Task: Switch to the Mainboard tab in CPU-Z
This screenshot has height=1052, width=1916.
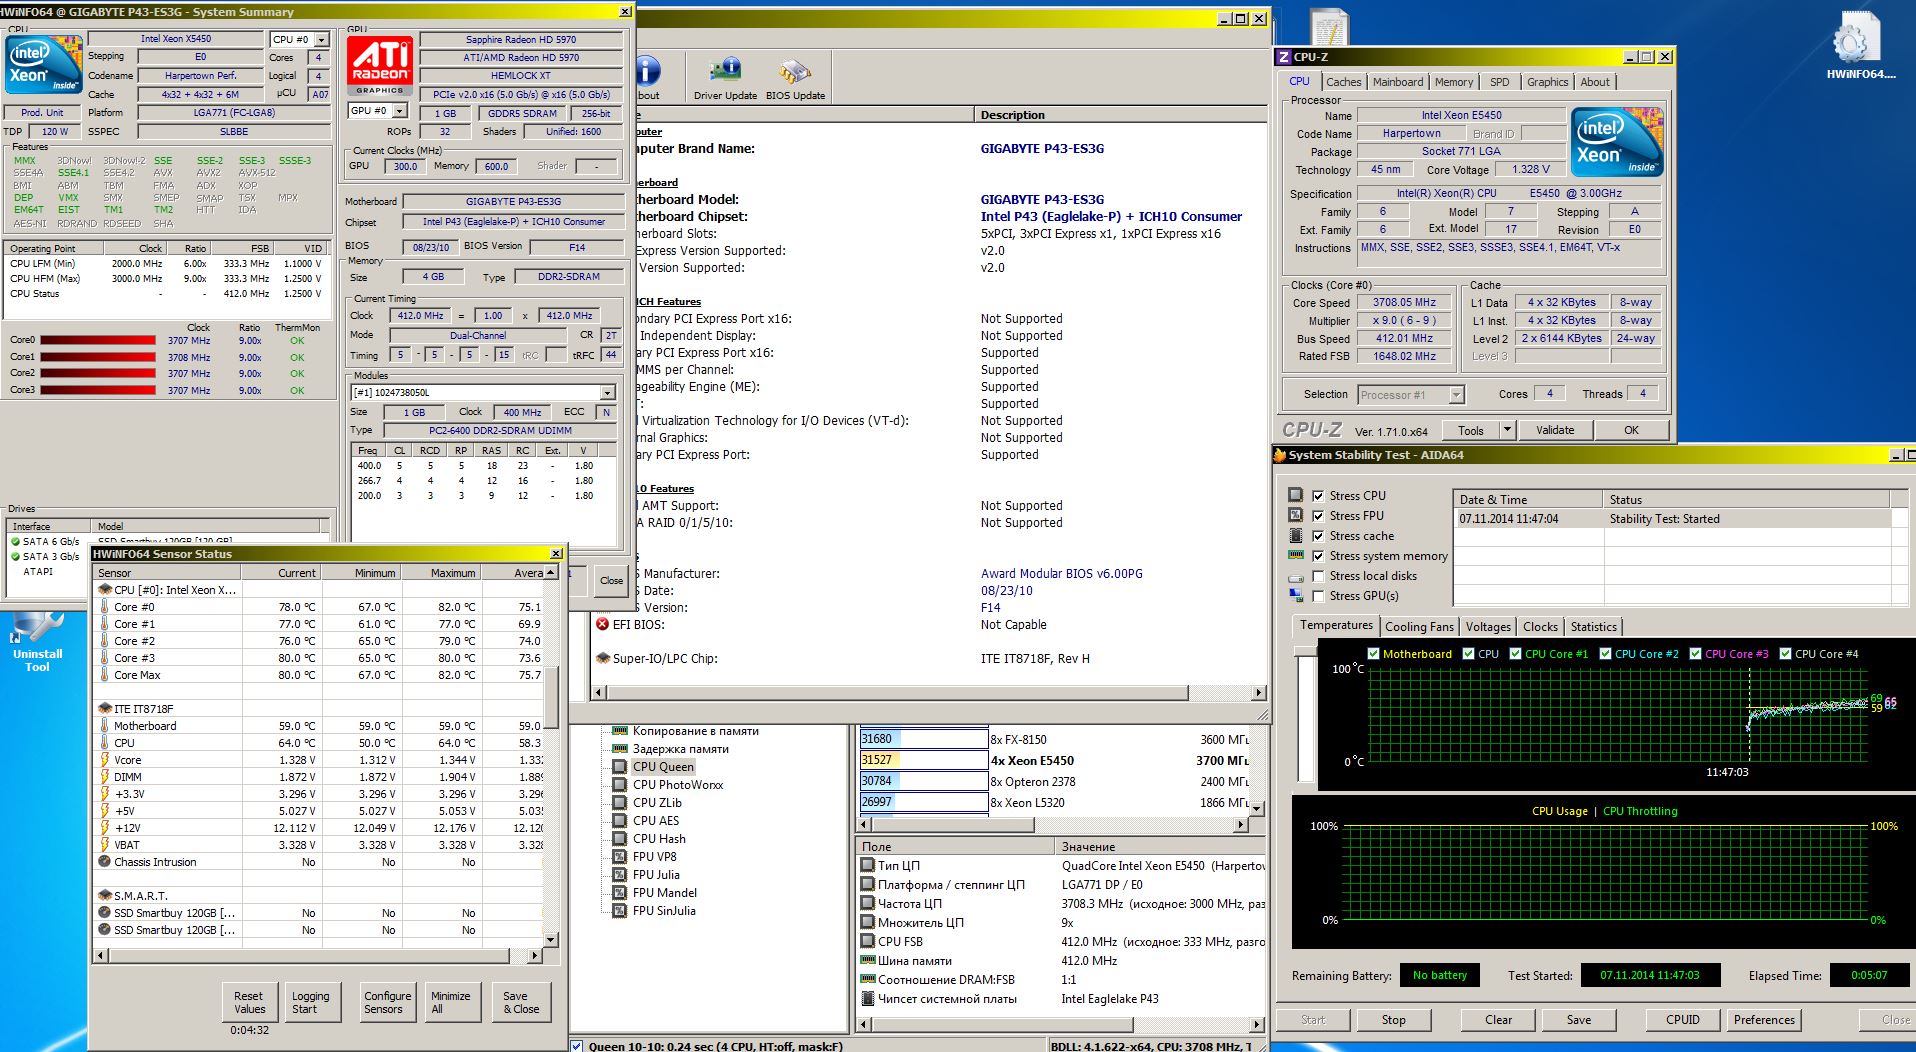Action: 1397,82
